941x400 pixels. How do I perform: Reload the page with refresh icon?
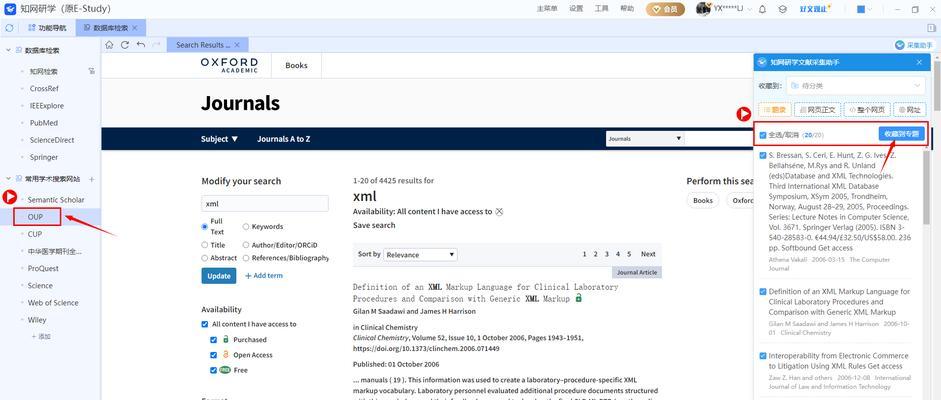point(125,45)
